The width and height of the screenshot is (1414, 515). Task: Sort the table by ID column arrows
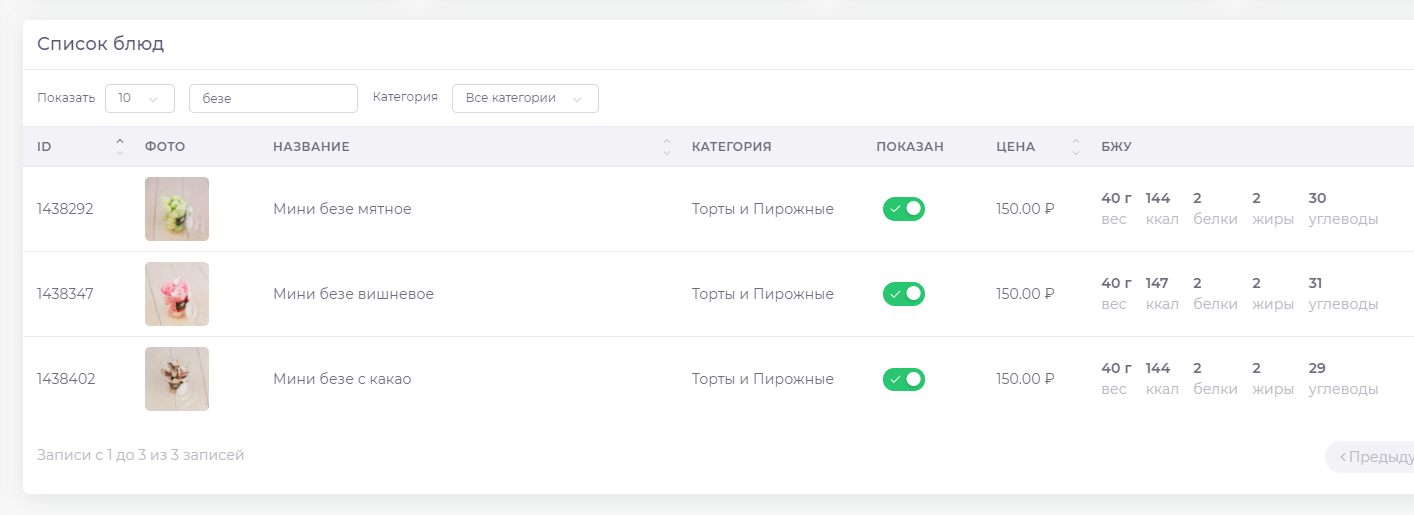[x=120, y=147]
